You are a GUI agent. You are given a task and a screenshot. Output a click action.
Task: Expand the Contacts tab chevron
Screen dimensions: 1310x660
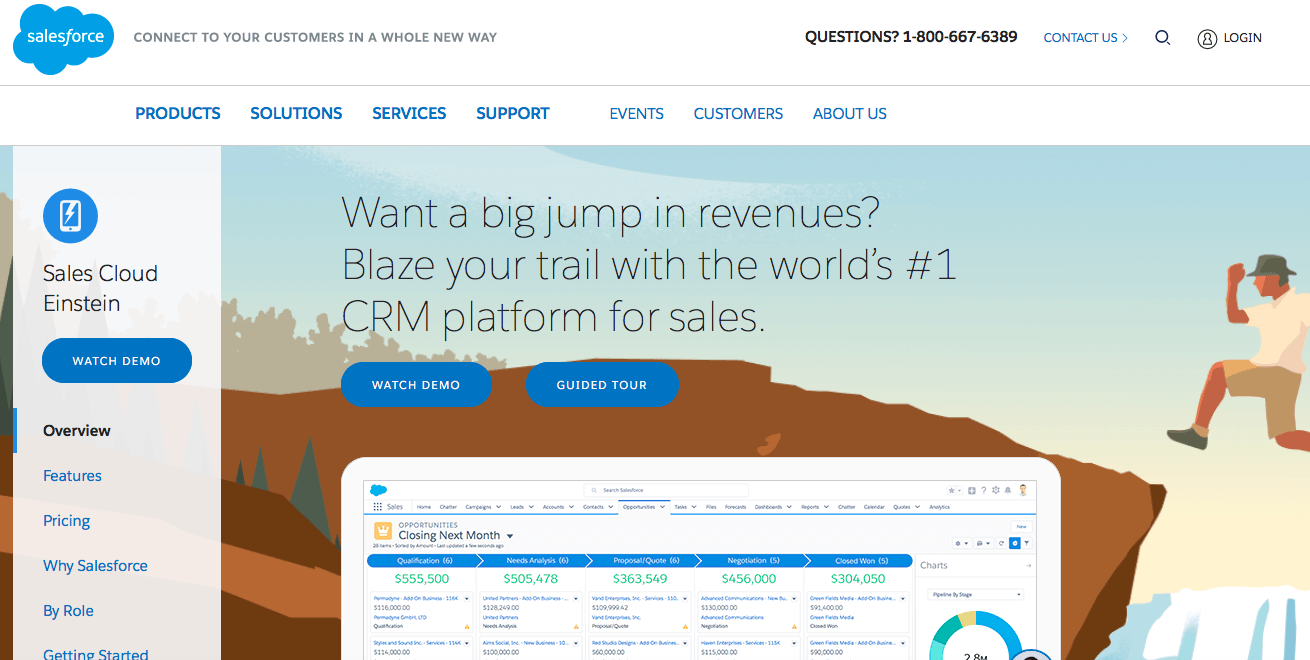coord(611,507)
